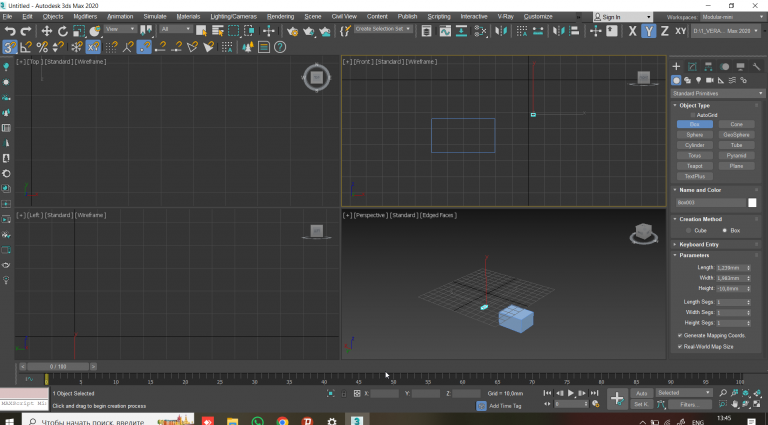768x425 pixels.
Task: Click the Cone primitive button
Action: [x=736, y=124]
